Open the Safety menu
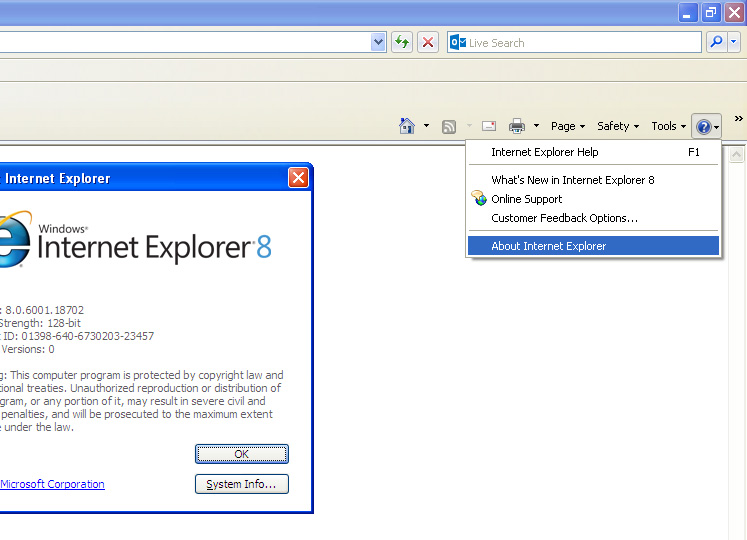Screen dimensions: 747x540 pos(618,126)
